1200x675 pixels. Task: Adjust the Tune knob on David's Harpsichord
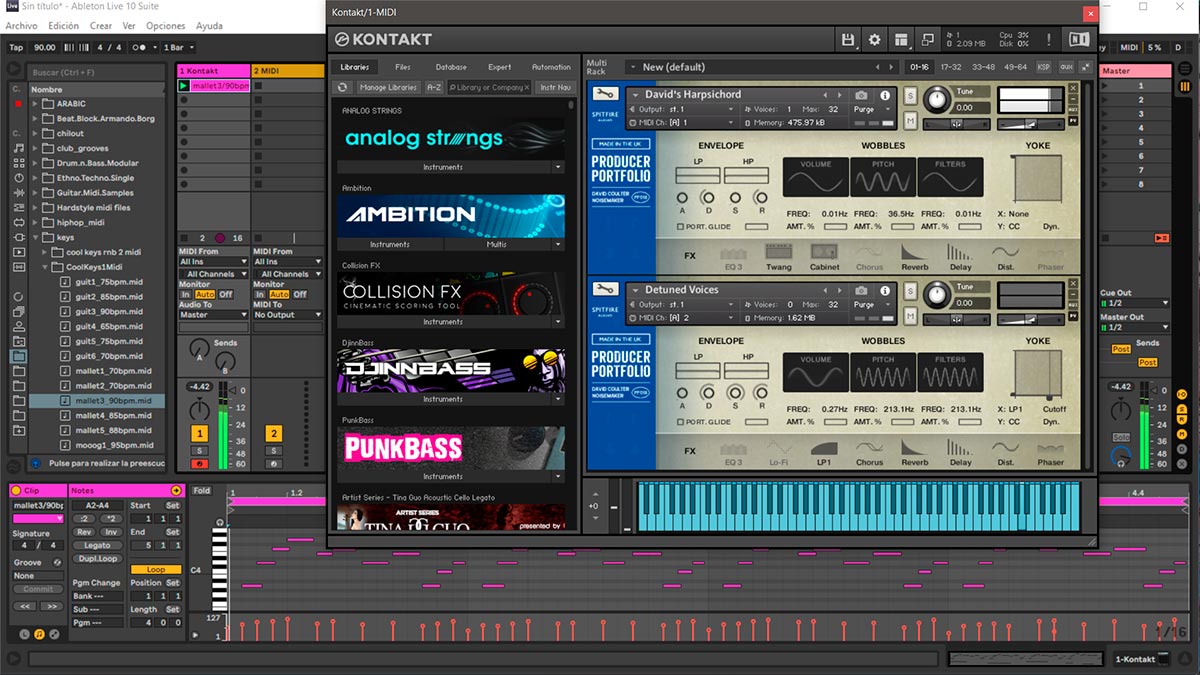(x=937, y=99)
